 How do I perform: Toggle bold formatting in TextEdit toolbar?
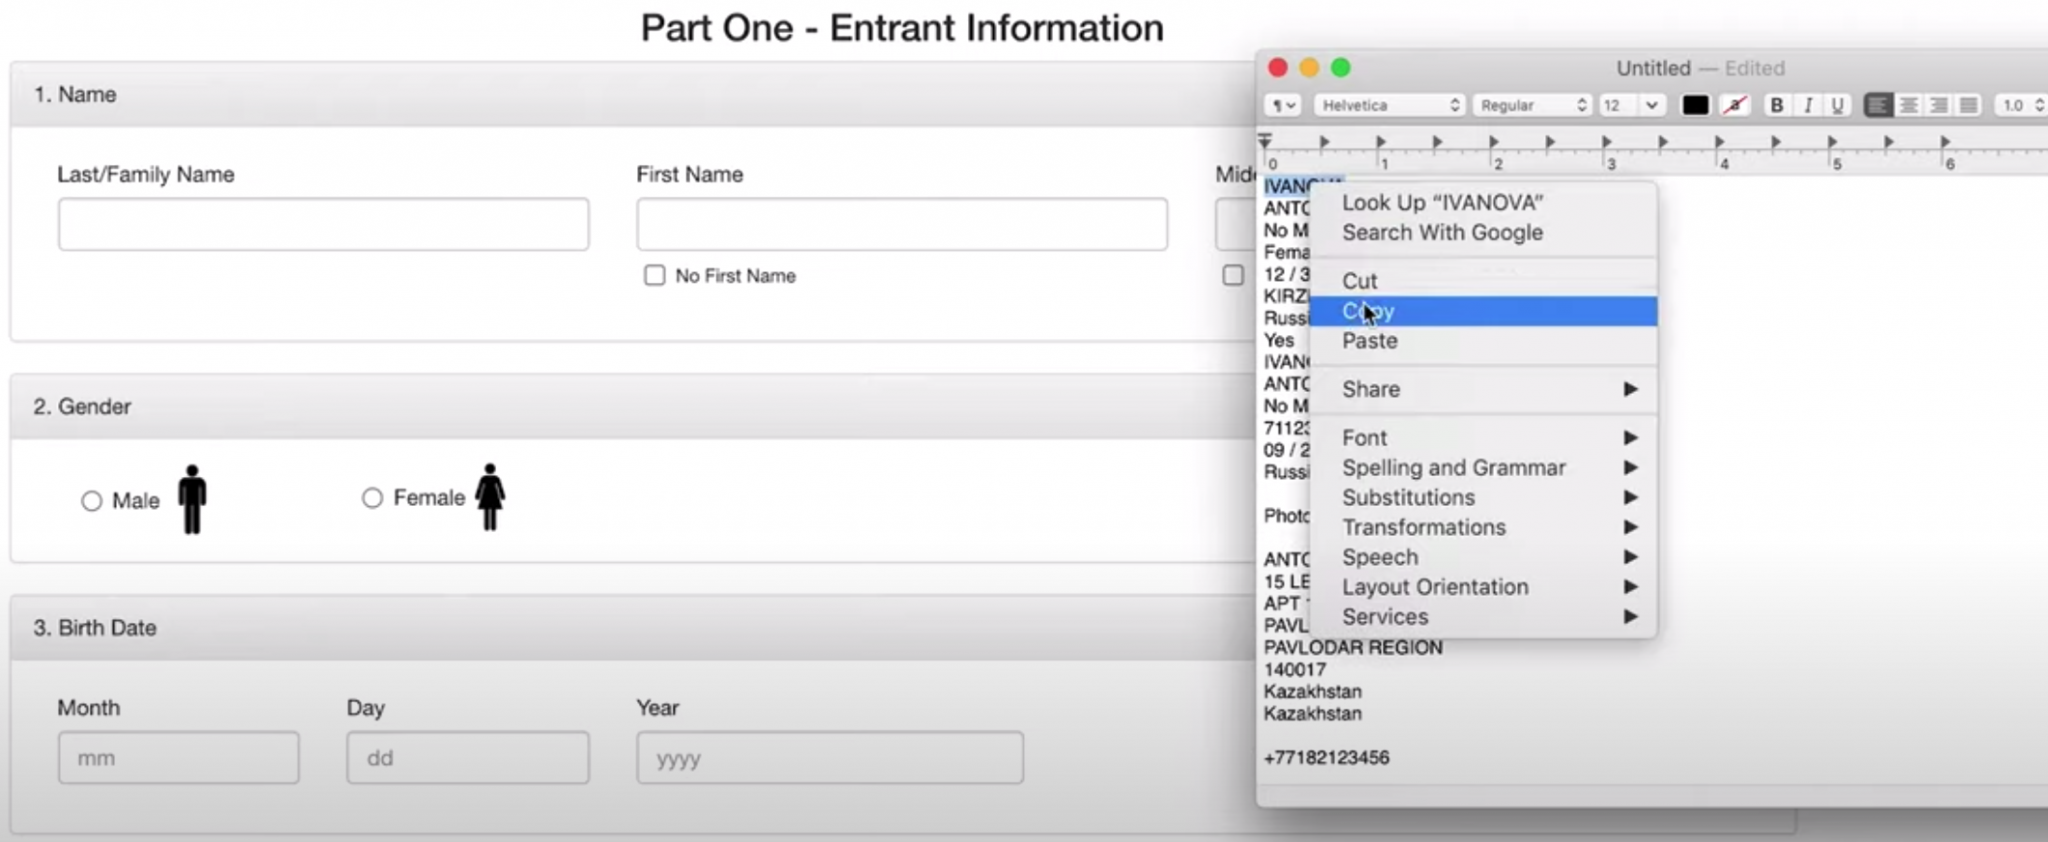1776,105
